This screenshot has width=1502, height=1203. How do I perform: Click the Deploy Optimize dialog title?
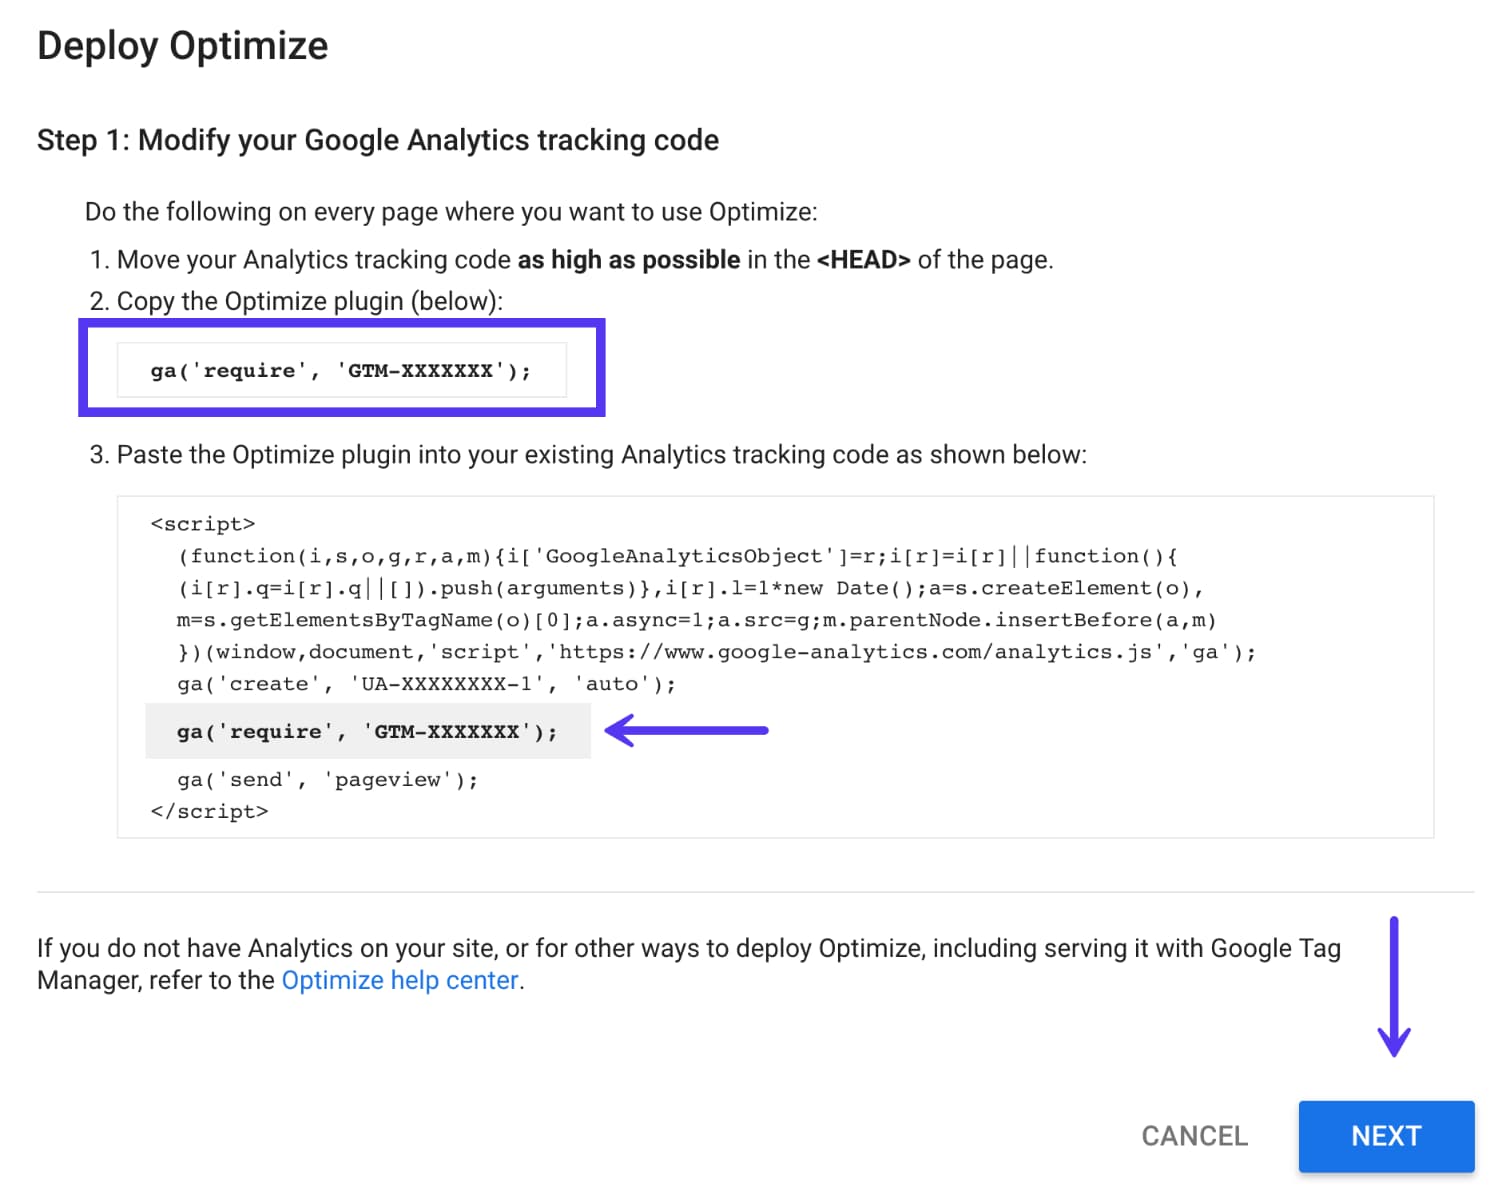coord(182,45)
